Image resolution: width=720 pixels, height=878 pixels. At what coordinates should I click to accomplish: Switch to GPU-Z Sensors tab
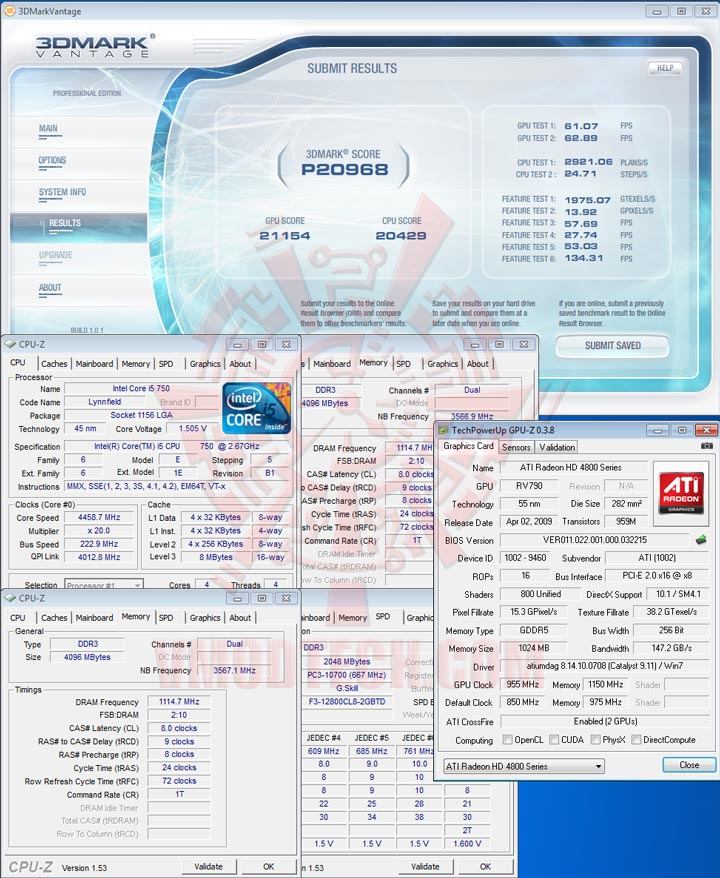click(516, 447)
